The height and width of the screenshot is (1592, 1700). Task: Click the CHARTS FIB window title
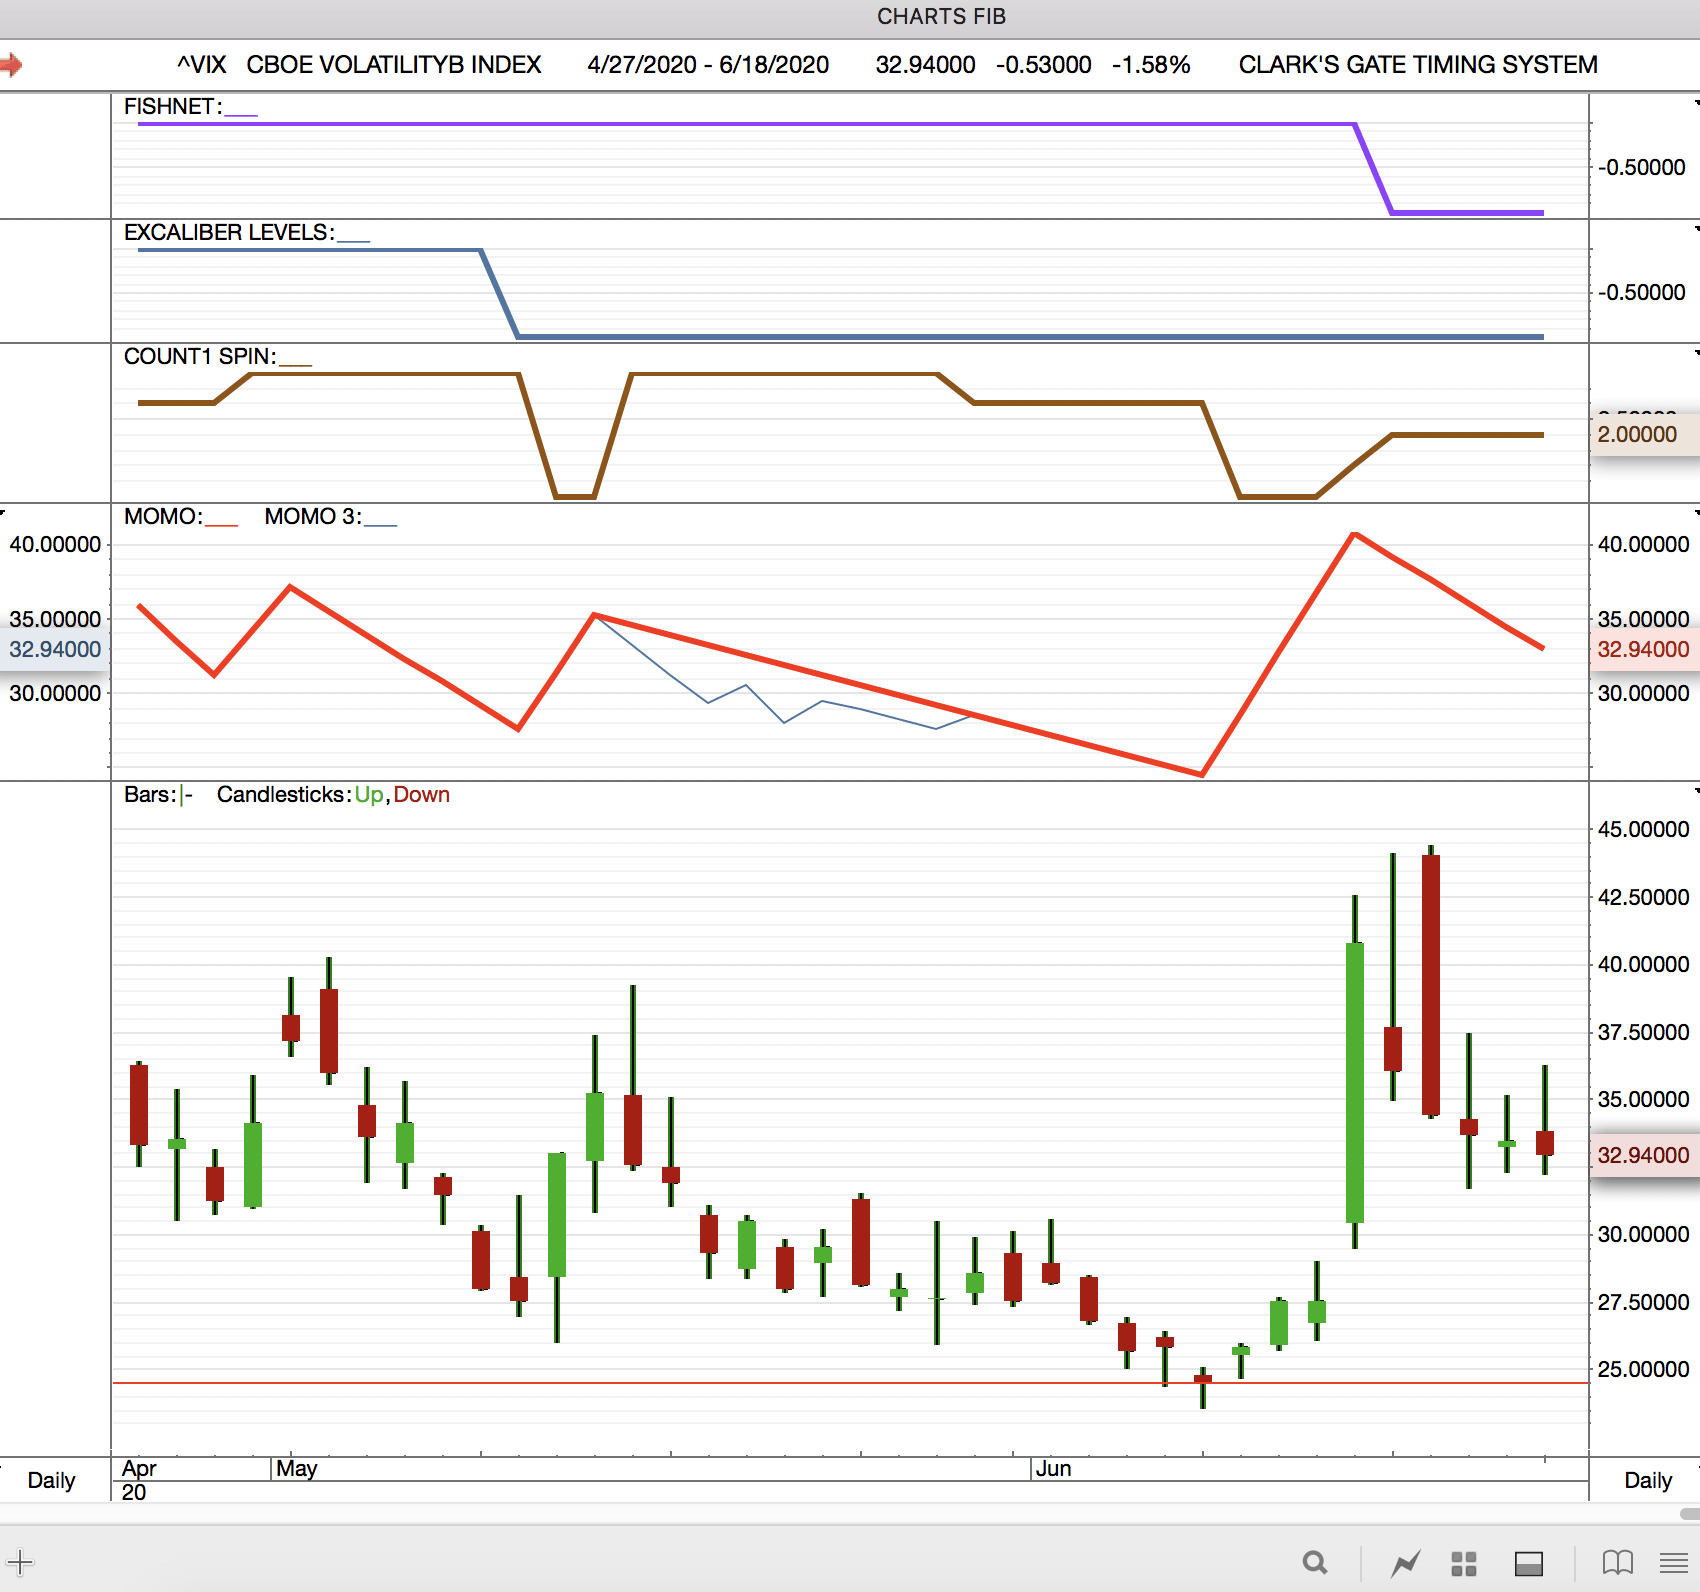[x=941, y=17]
